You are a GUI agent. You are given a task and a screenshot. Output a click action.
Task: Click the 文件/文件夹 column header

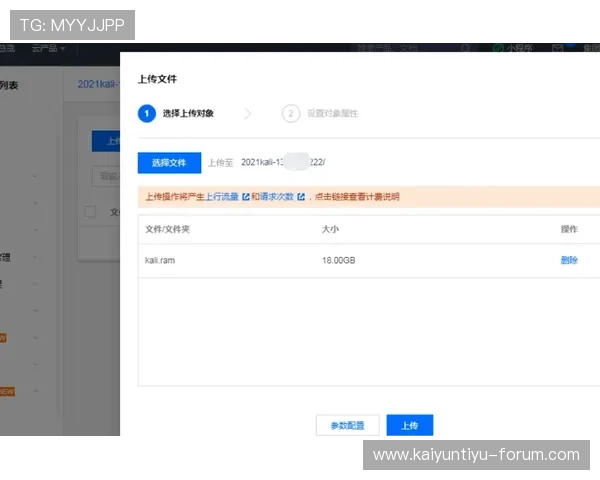[x=167, y=229]
